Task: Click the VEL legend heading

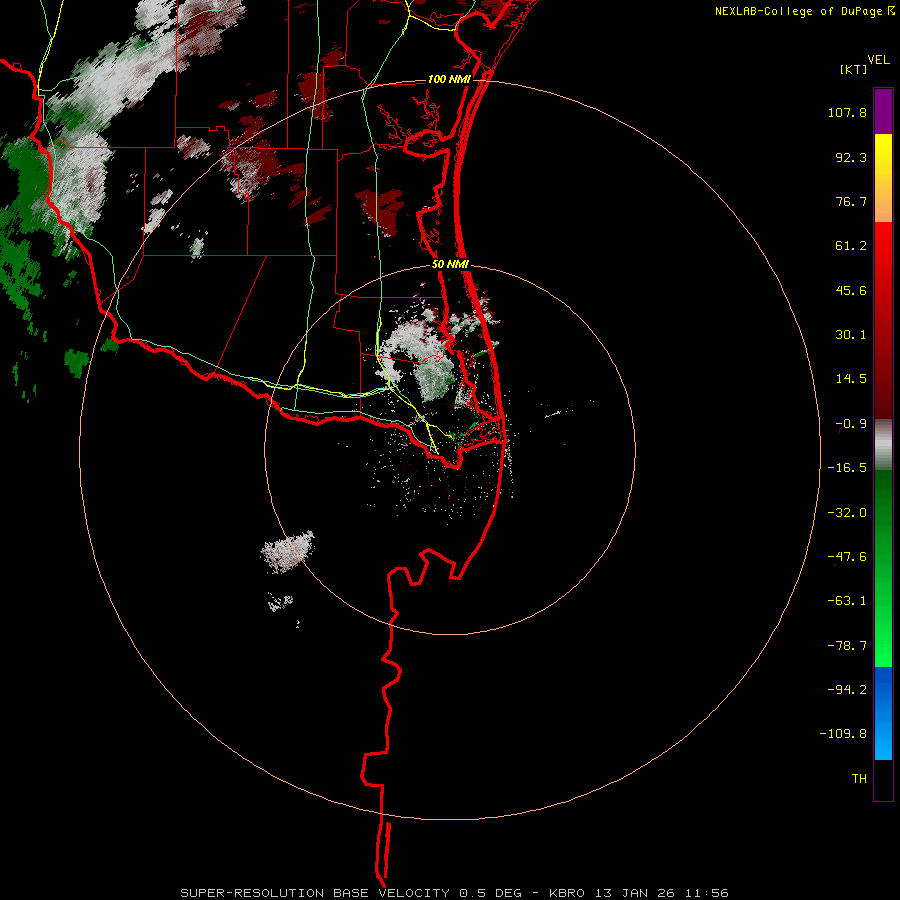Action: 878,60
